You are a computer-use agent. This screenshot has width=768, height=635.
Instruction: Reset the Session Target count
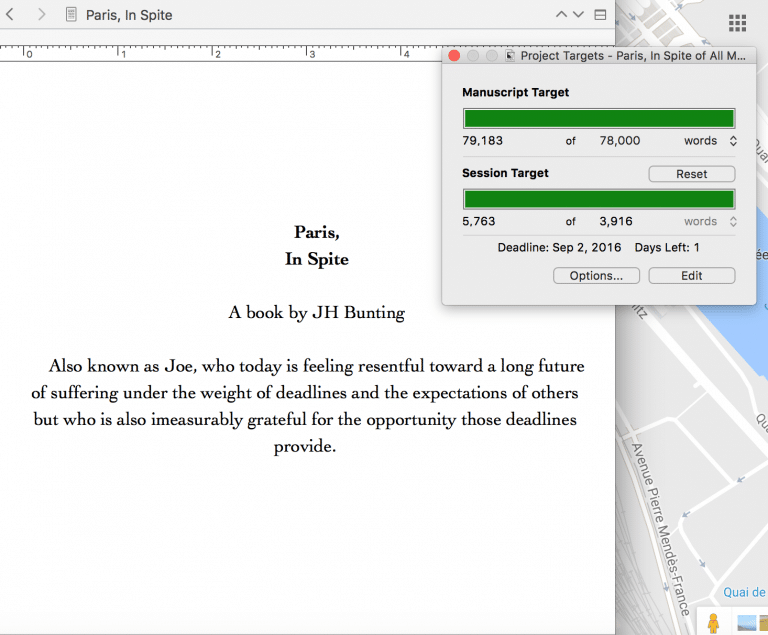point(692,174)
